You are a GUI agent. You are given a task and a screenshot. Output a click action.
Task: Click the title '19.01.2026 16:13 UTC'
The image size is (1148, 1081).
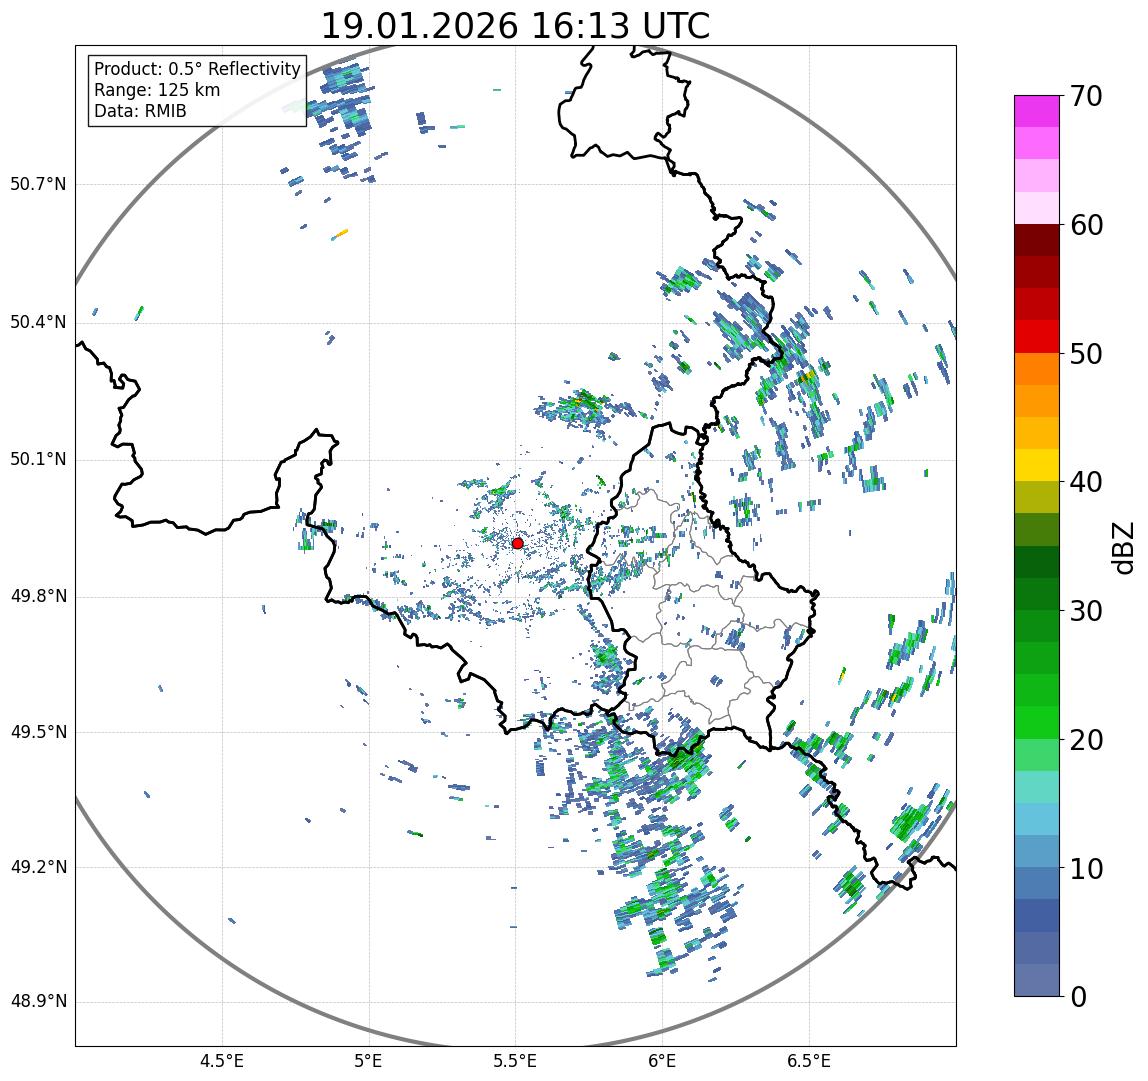tap(515, 26)
